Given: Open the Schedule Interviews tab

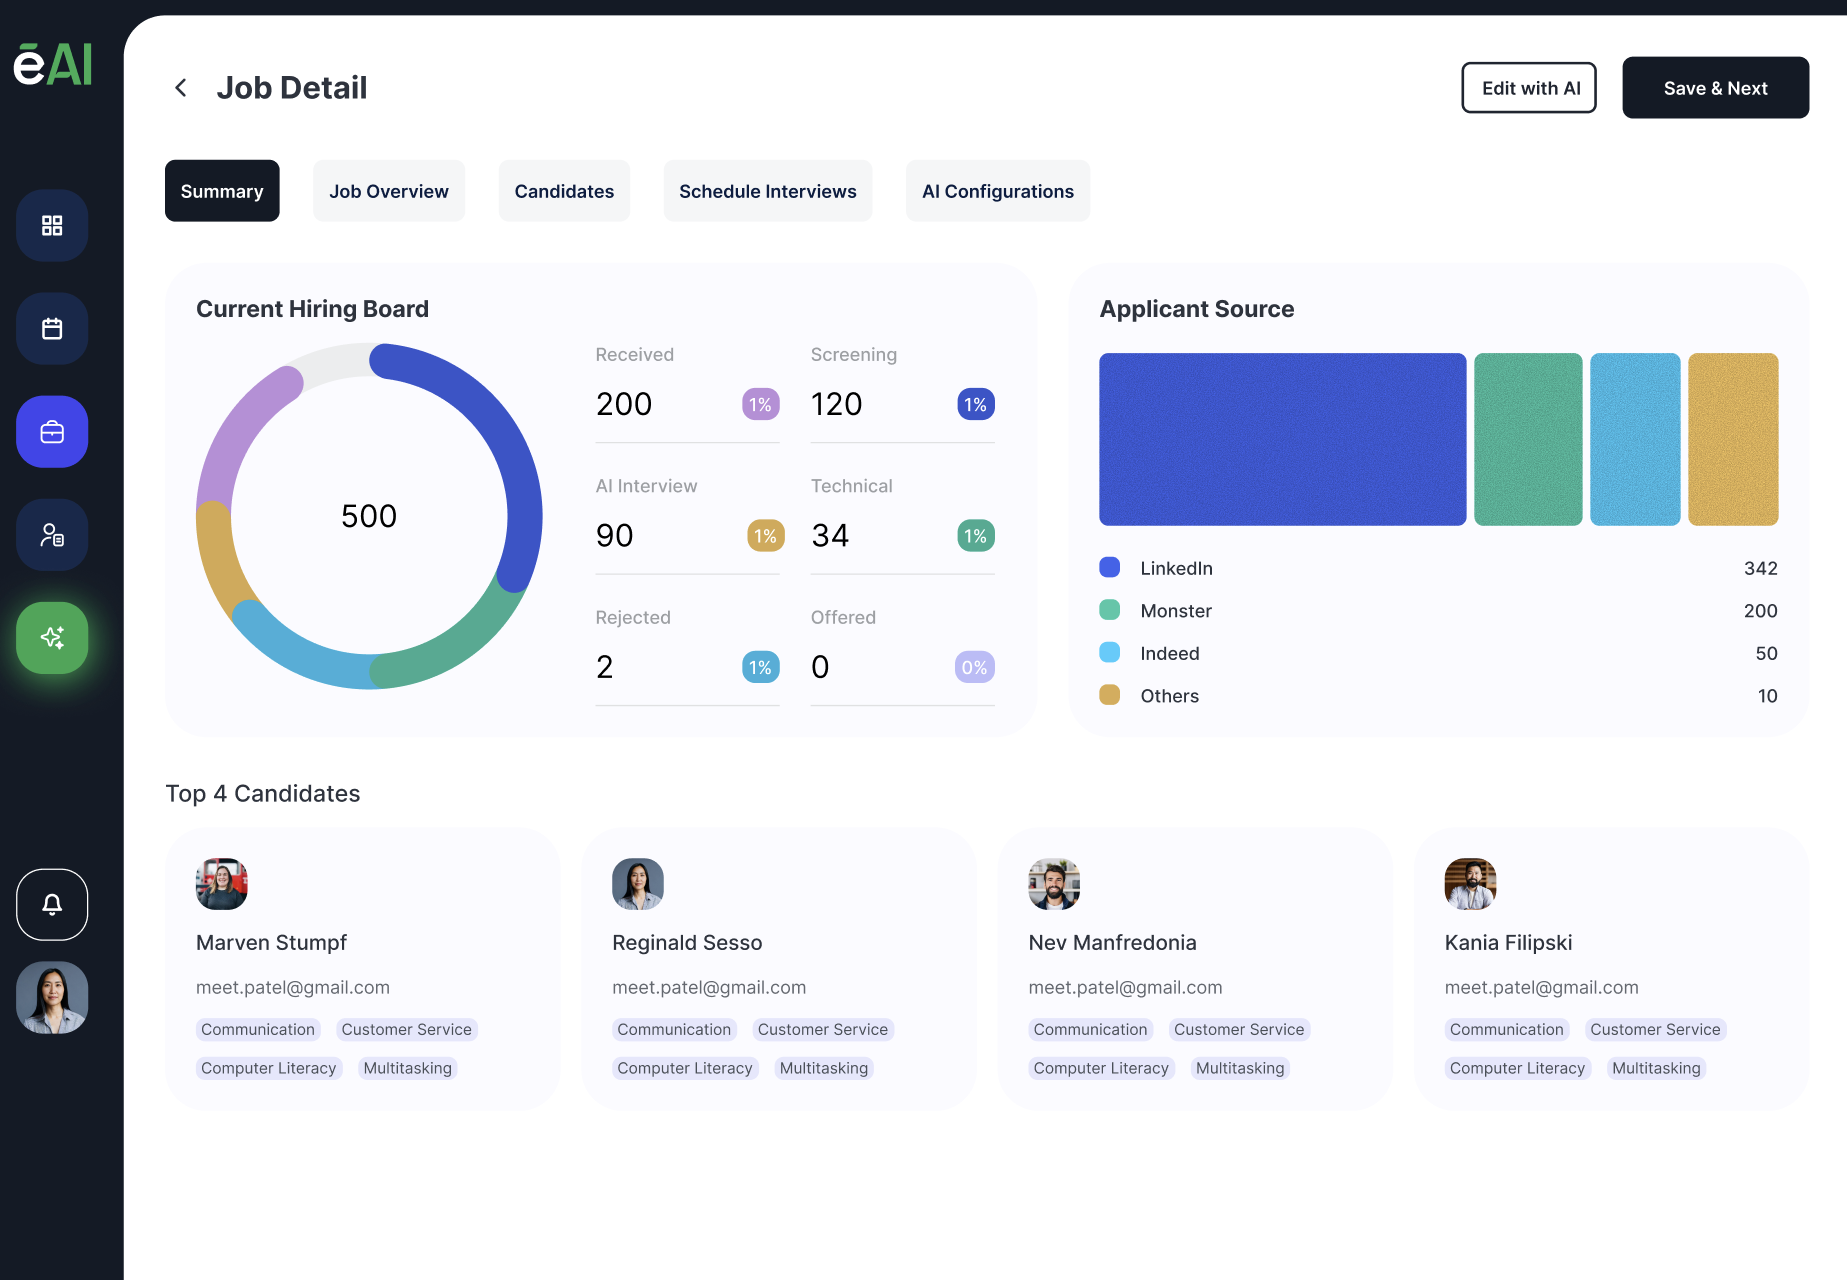Looking at the screenshot, I should coord(767,191).
